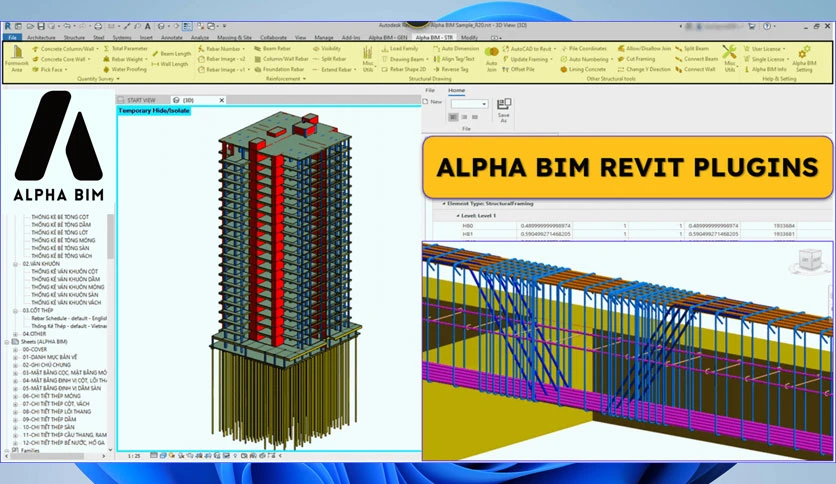Click the project browser vertical scrollbar
Image resolution: width=836 pixels, height=484 pixels.
point(110,237)
